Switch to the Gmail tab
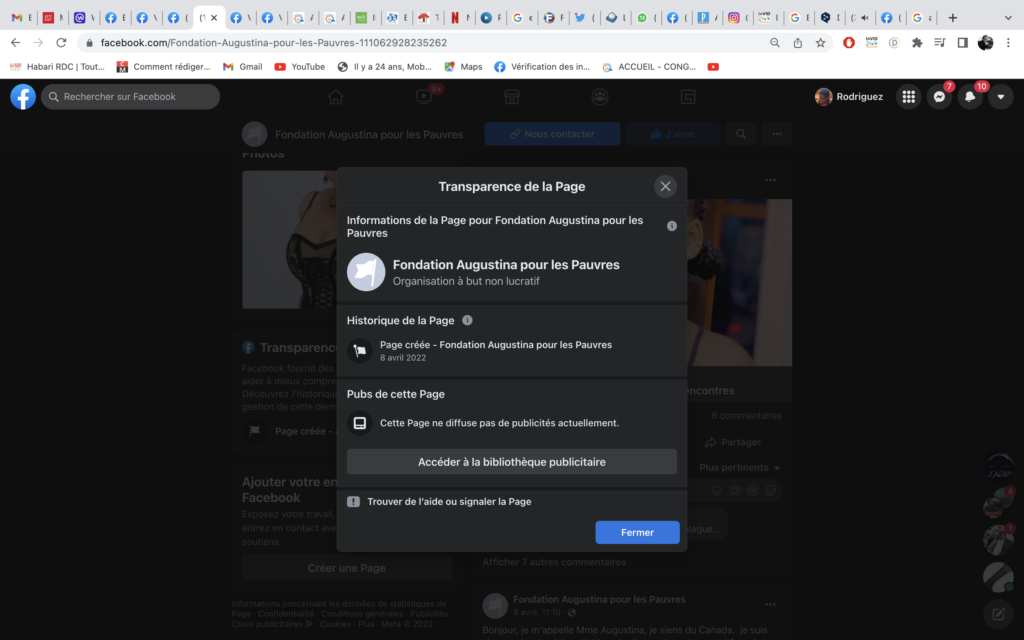 coord(22,18)
